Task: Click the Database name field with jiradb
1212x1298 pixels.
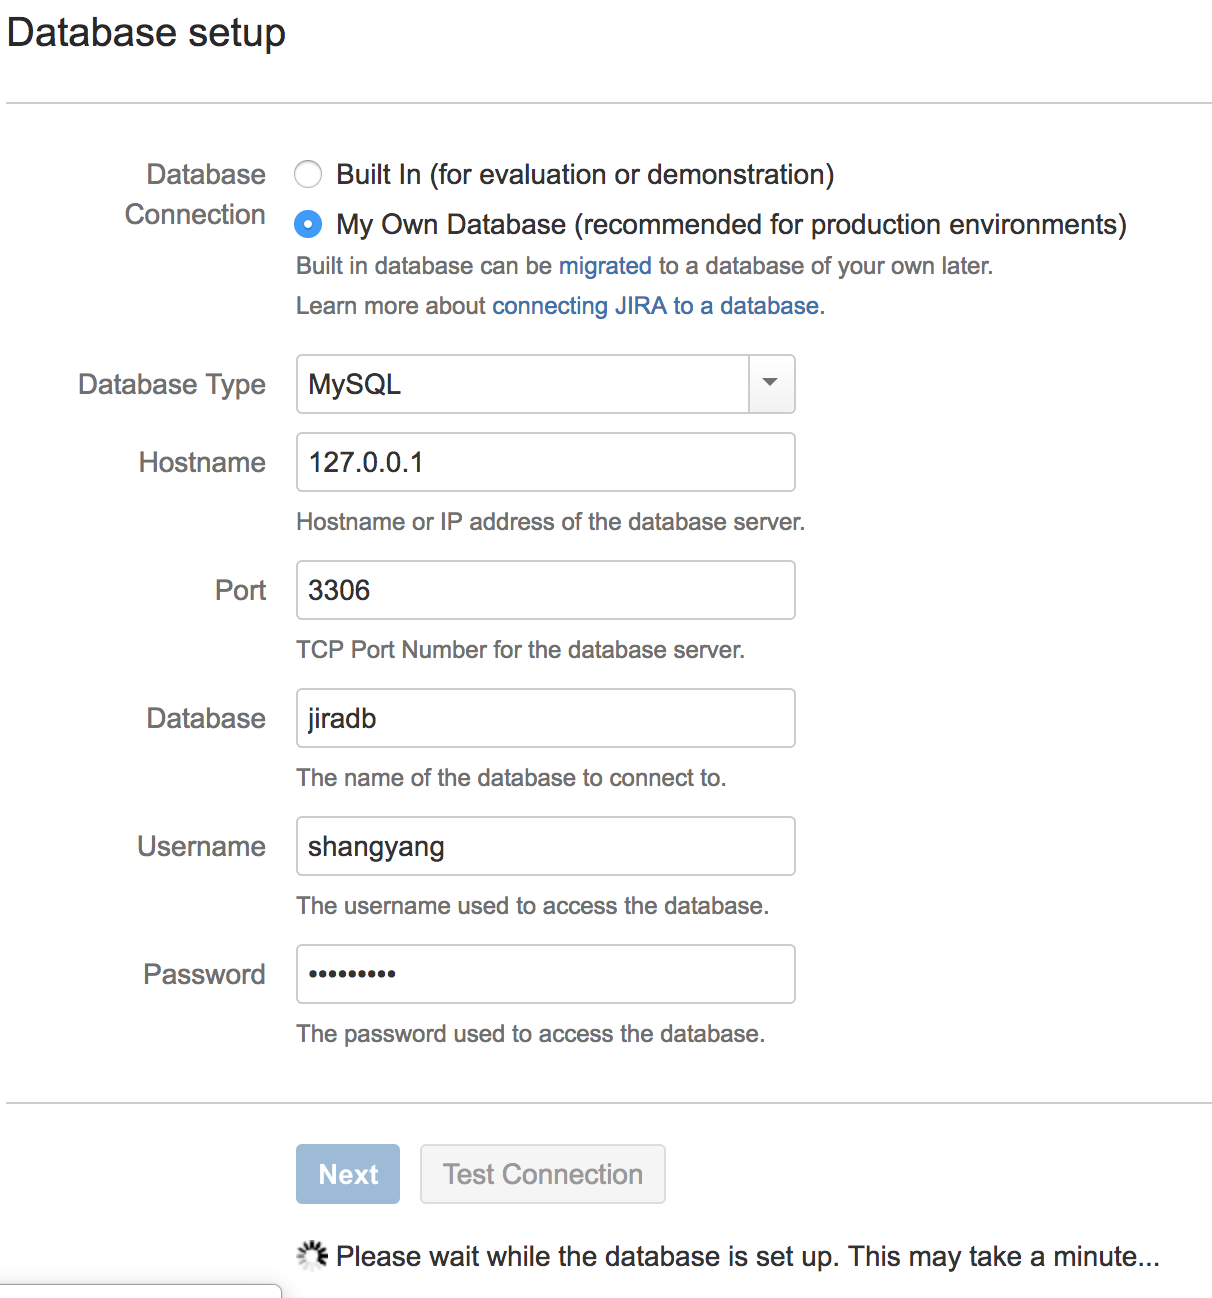Action: (x=545, y=718)
